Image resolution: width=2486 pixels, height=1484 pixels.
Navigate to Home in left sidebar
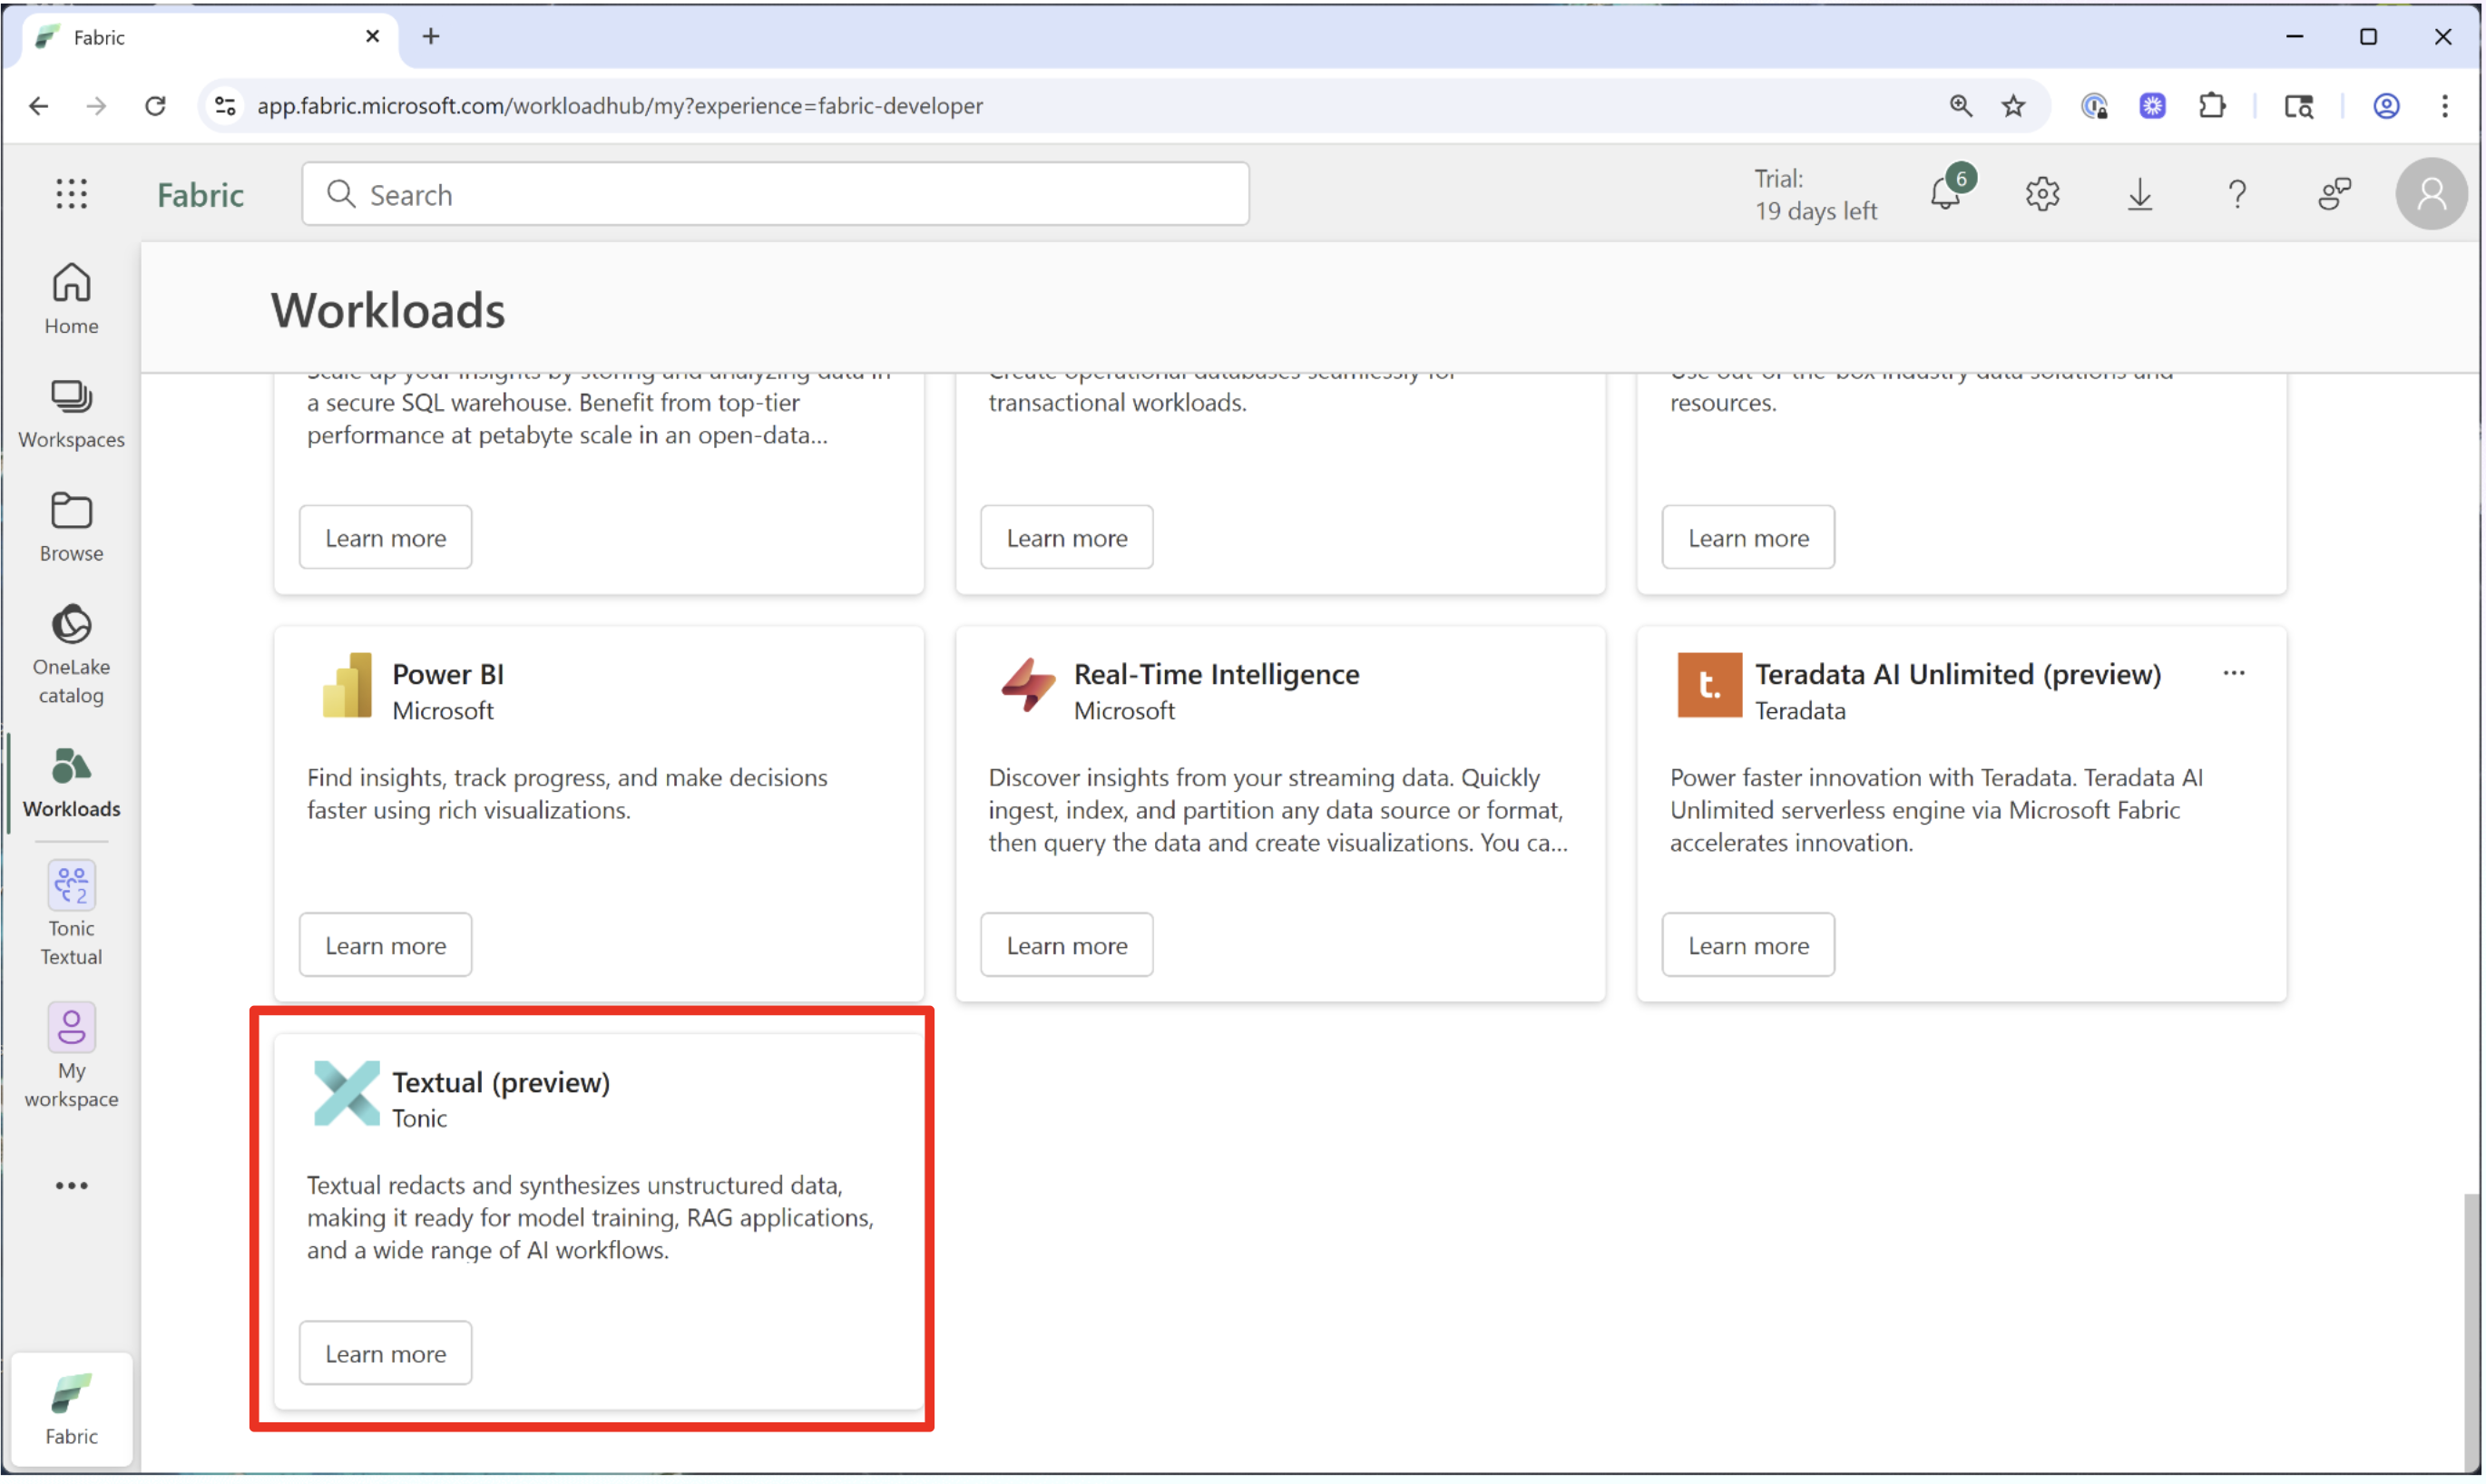[x=71, y=298]
